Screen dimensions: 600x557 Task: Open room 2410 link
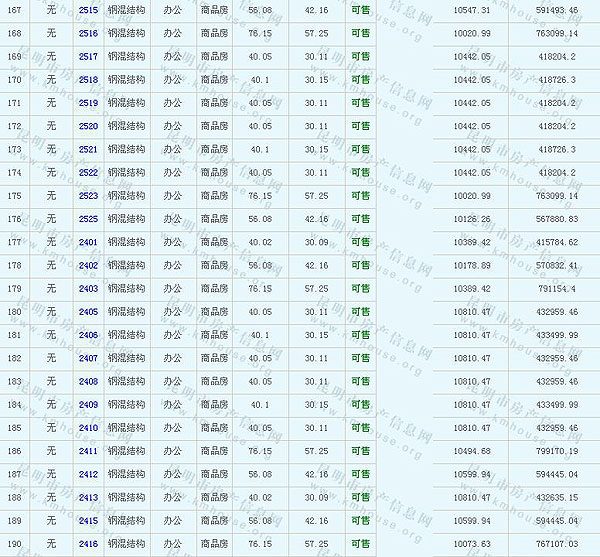tap(88, 428)
